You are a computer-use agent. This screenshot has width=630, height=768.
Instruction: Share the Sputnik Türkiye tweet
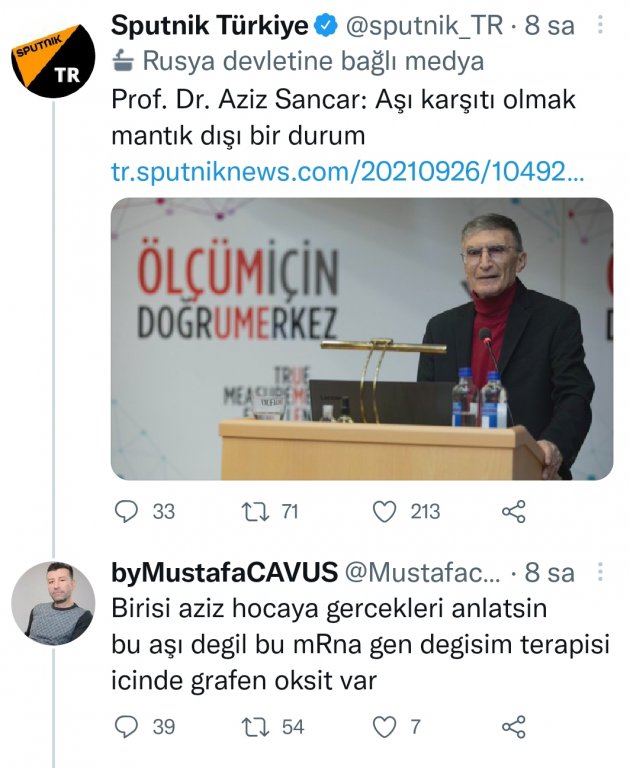click(514, 512)
